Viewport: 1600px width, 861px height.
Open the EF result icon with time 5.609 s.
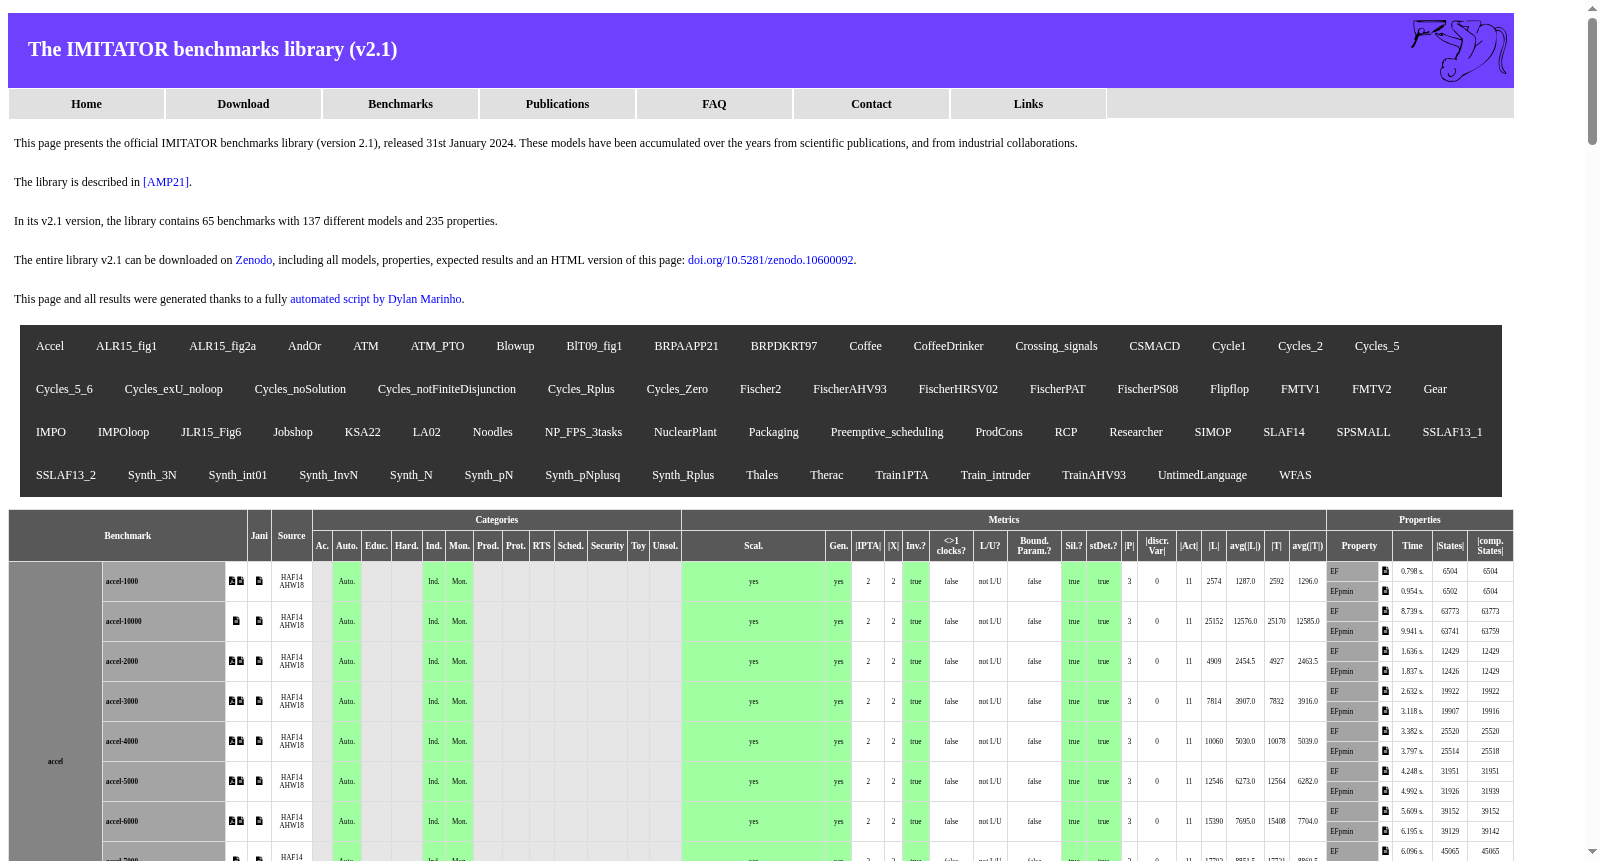pos(1385,811)
